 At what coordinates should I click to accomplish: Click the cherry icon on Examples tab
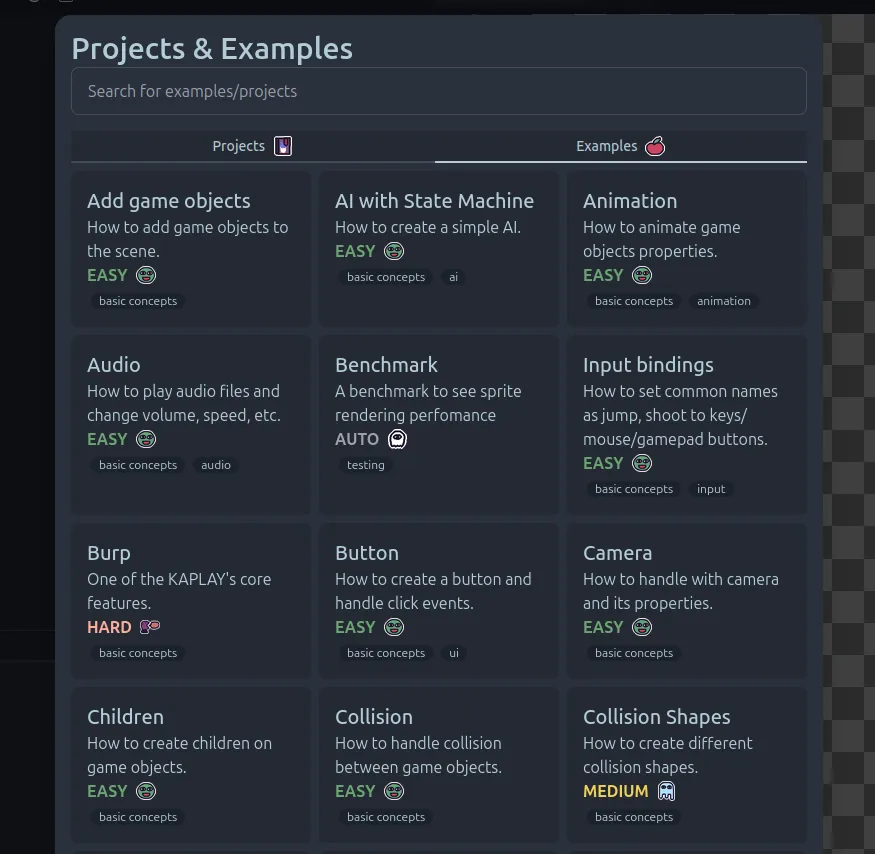pos(655,146)
